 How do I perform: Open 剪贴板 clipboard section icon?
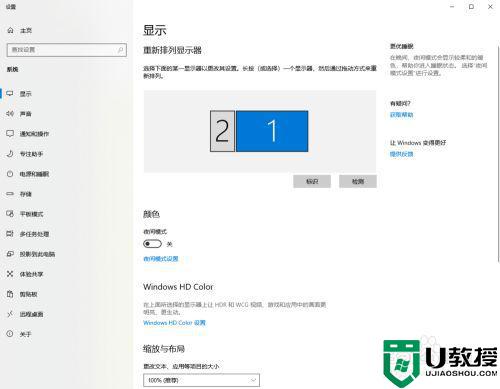10,294
